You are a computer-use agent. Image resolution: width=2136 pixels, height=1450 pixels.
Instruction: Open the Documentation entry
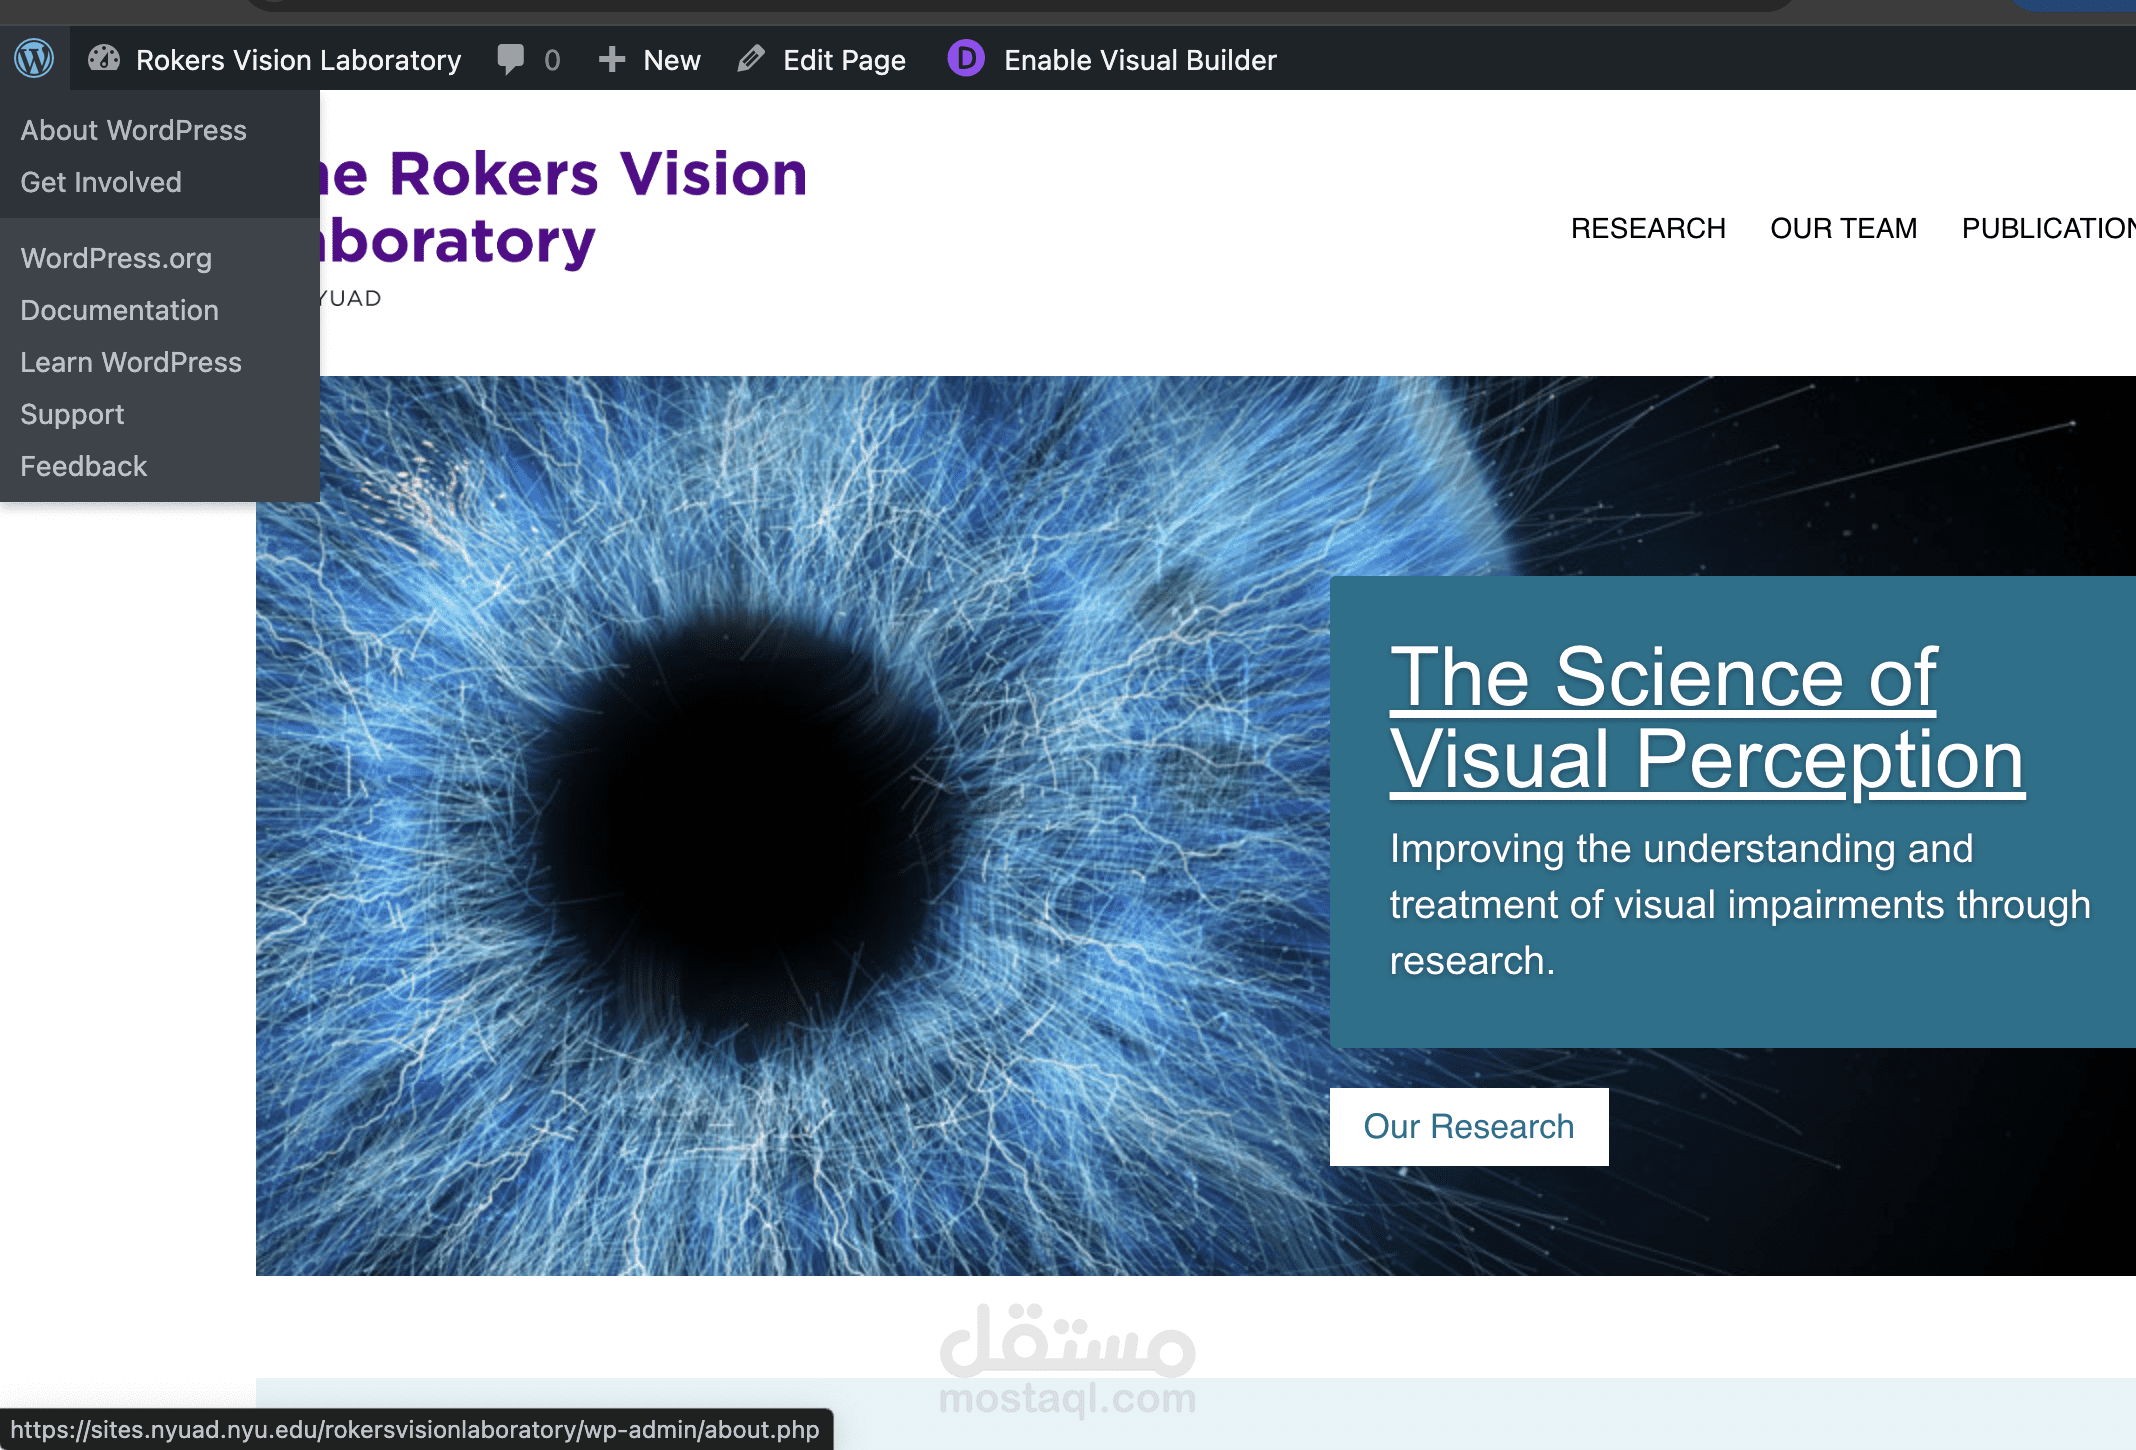(118, 310)
